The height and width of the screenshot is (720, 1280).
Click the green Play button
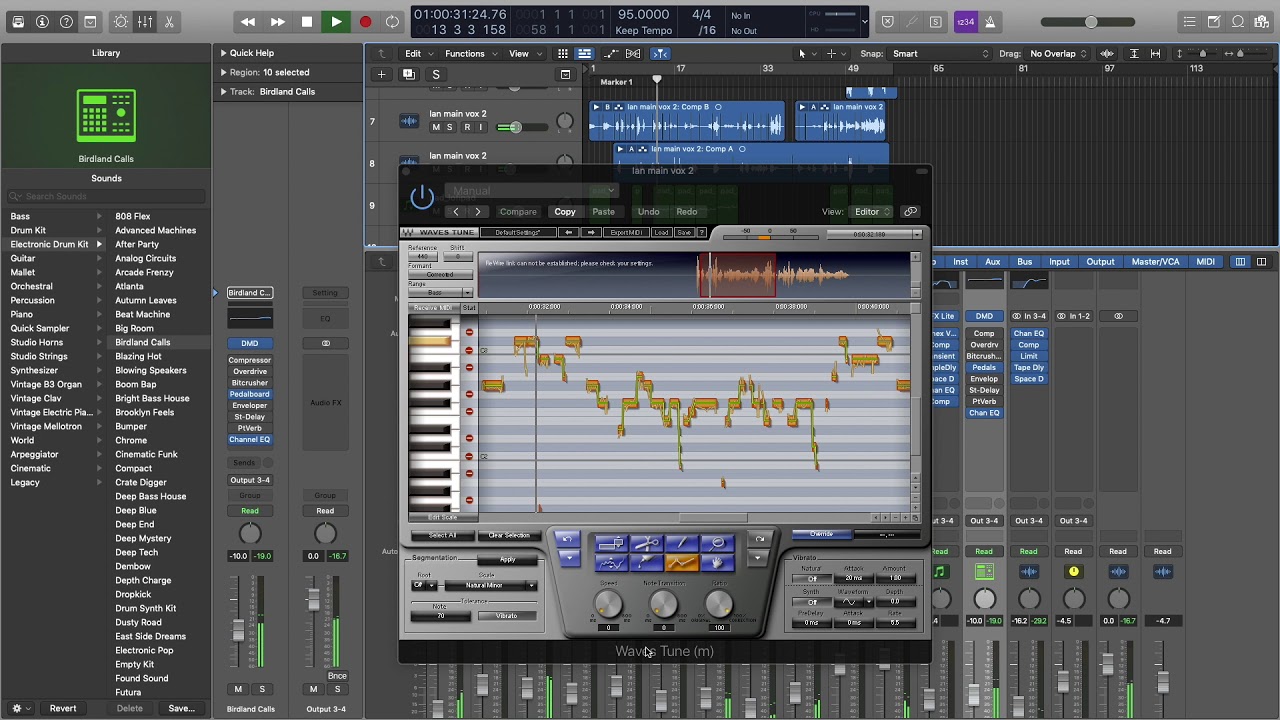336,22
